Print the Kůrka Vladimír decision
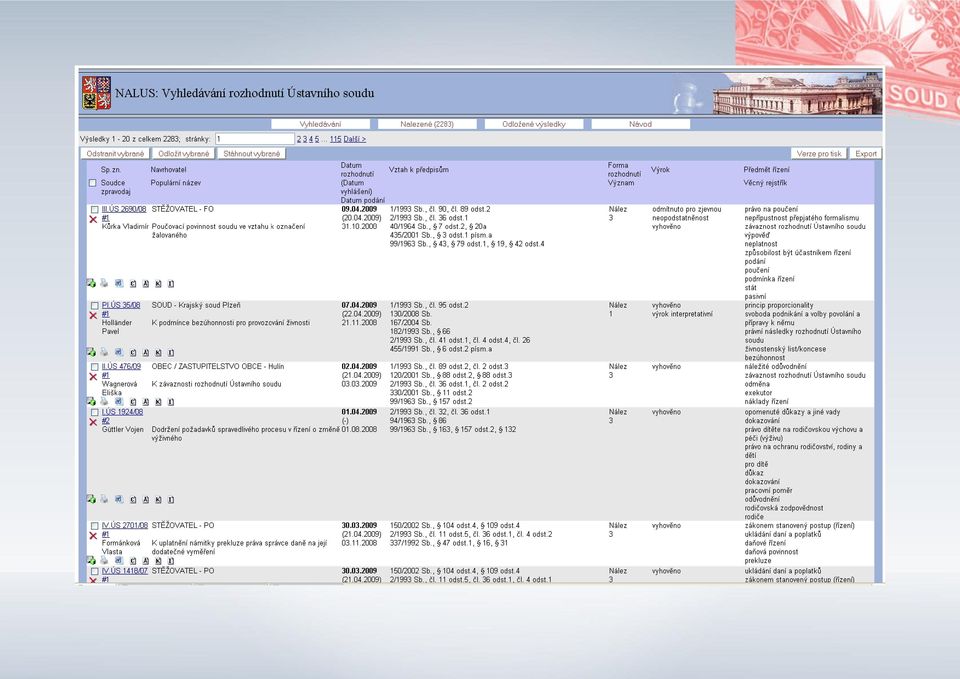This screenshot has height=679, width=960. [104, 283]
